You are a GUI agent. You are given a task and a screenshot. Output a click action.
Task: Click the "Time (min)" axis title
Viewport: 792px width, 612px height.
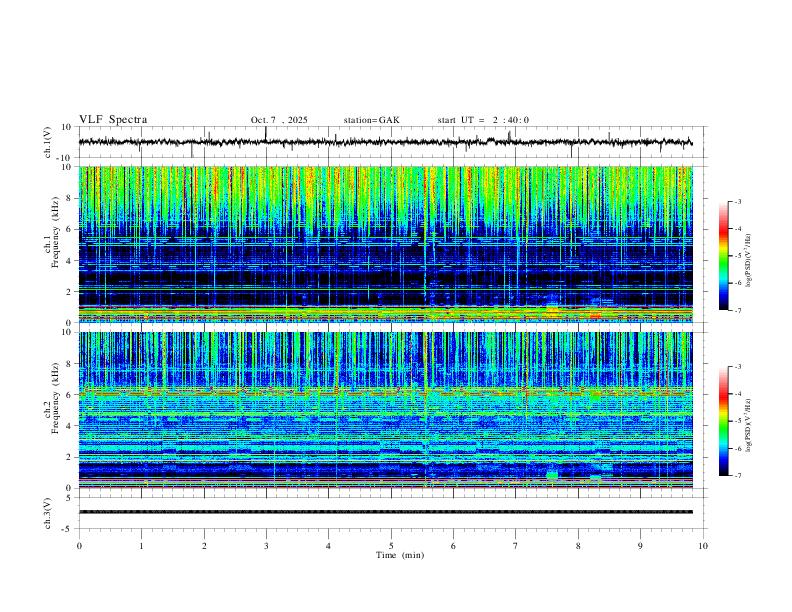point(400,555)
